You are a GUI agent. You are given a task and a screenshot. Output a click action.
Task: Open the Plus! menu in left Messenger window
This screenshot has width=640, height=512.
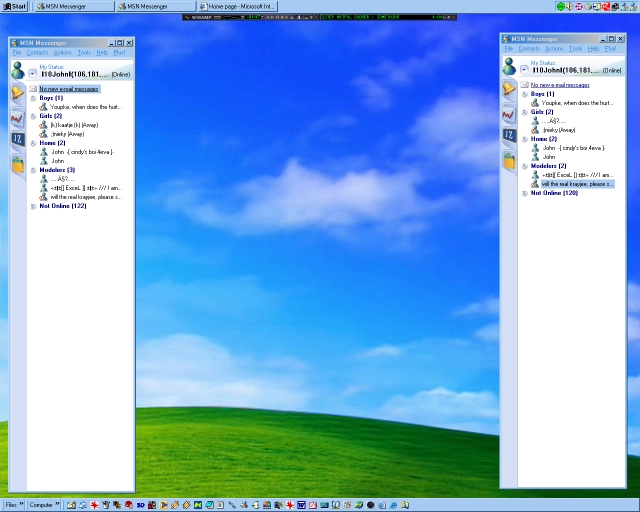point(119,52)
